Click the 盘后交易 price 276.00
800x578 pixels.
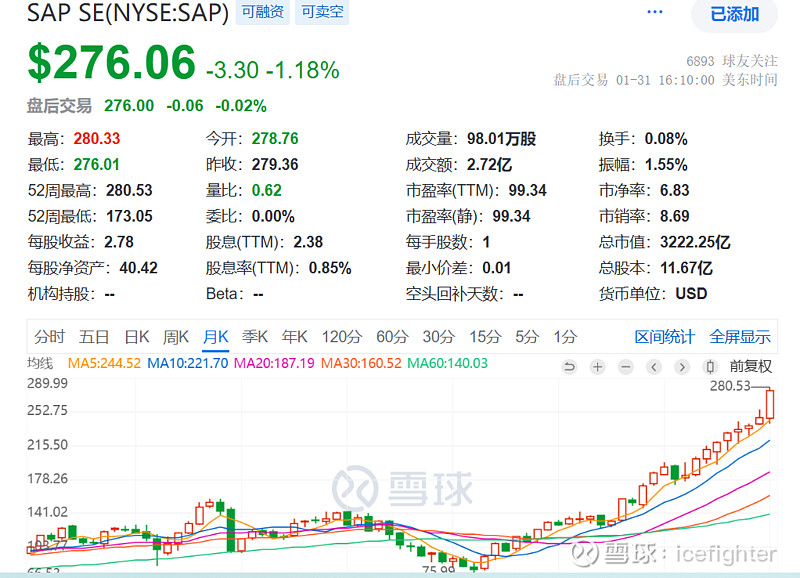(129, 106)
